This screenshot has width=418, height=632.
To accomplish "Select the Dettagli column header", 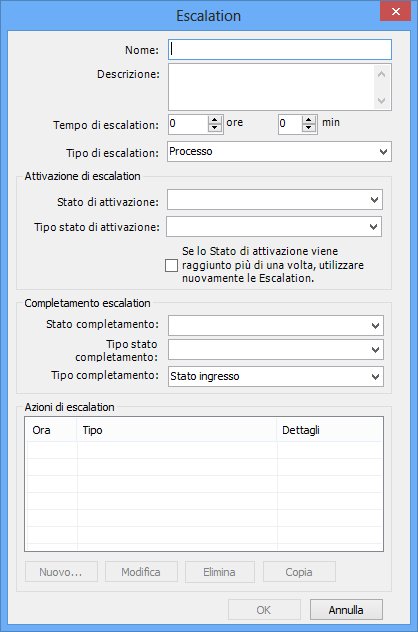I will (x=329, y=430).
